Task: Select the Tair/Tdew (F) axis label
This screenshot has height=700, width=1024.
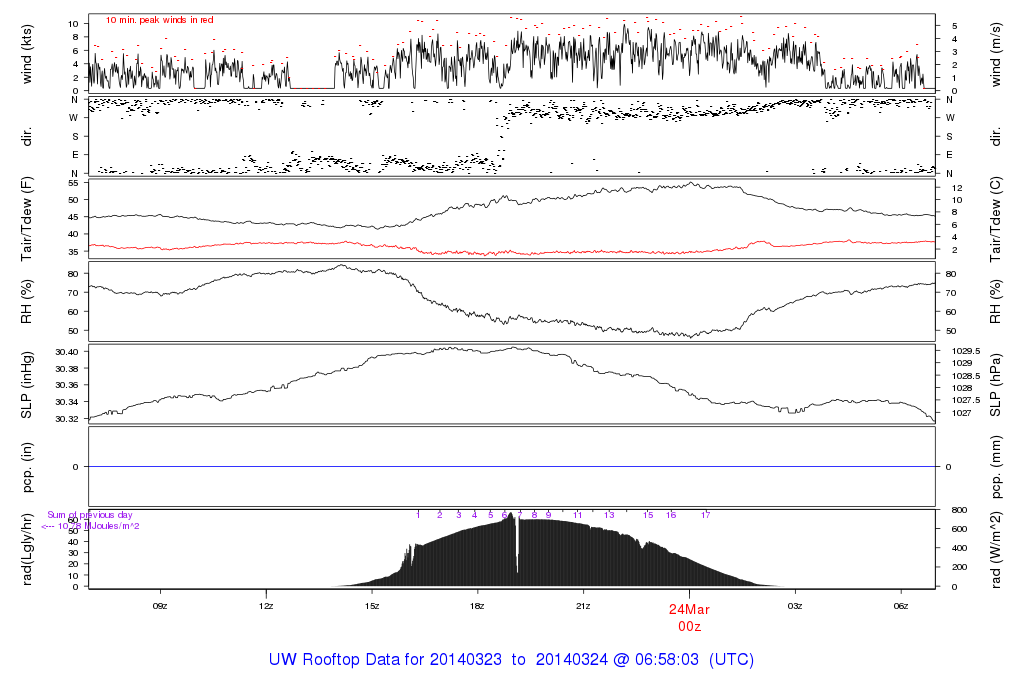Action: pos(27,219)
